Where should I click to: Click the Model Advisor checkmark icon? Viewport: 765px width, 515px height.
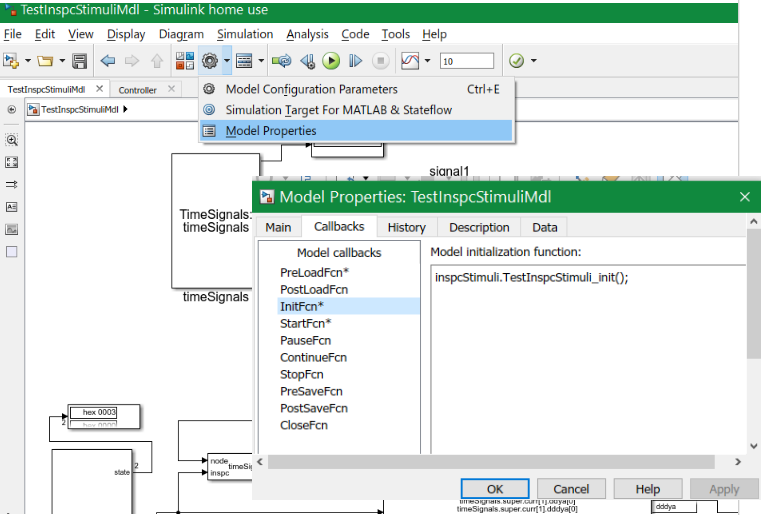point(516,61)
